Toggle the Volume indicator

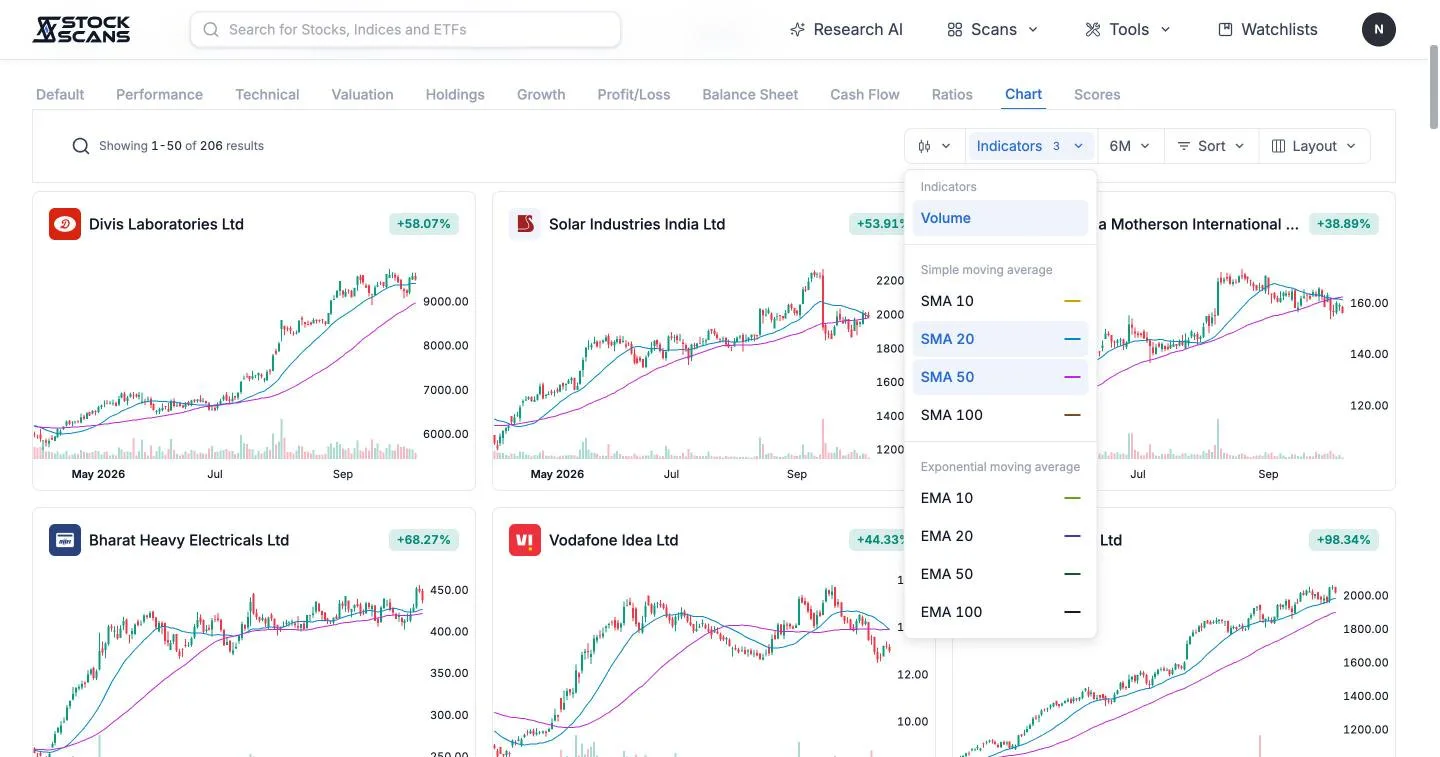[1000, 218]
